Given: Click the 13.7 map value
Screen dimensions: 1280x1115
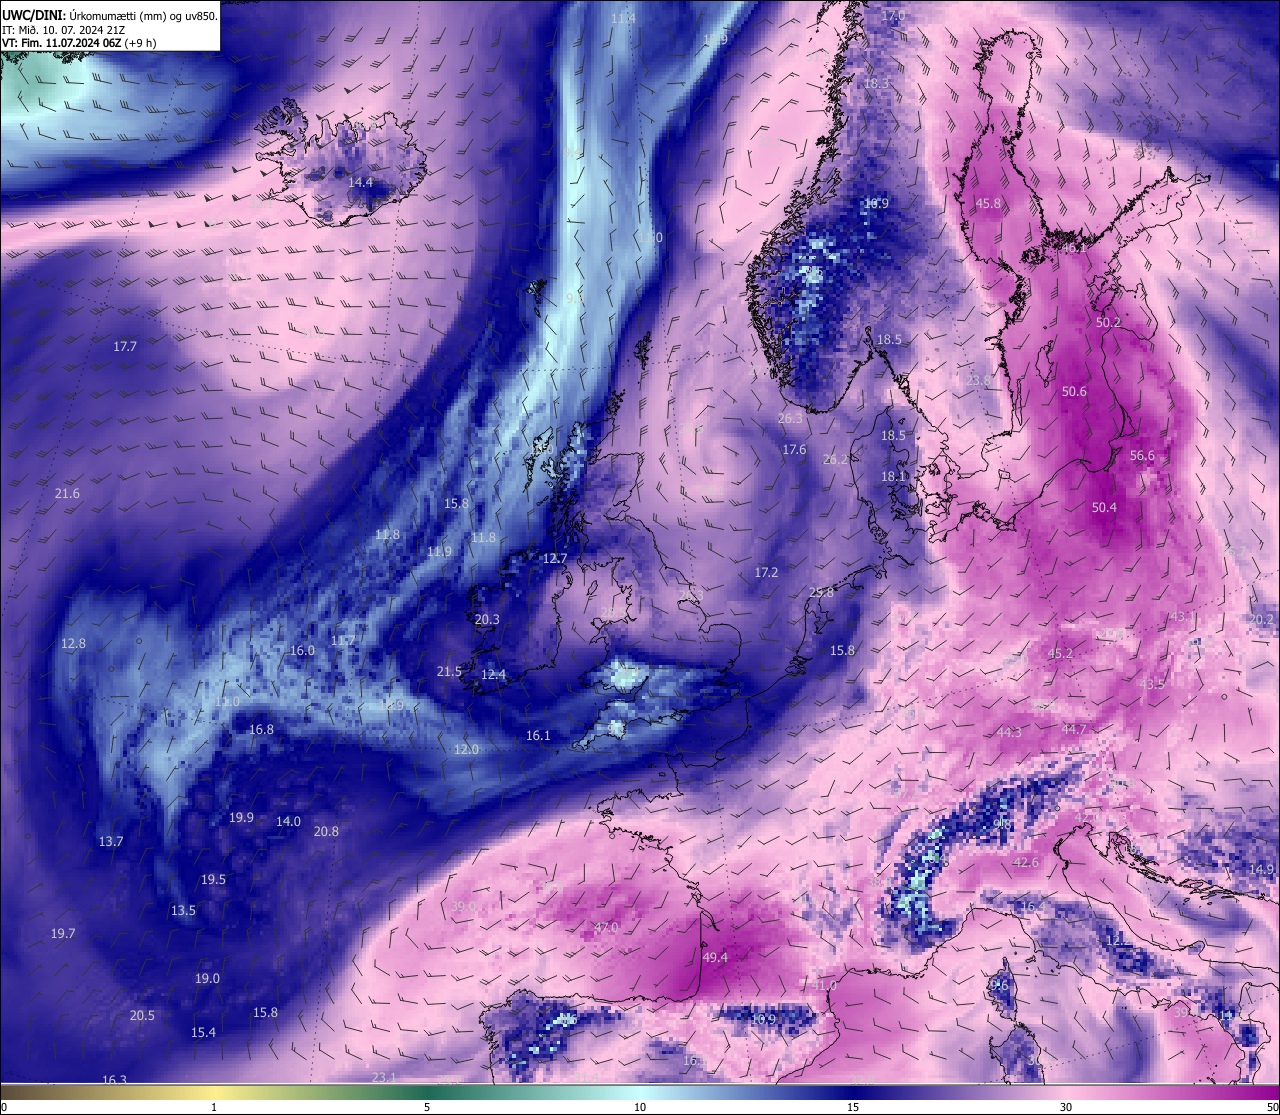Looking at the screenshot, I should pos(111,841).
